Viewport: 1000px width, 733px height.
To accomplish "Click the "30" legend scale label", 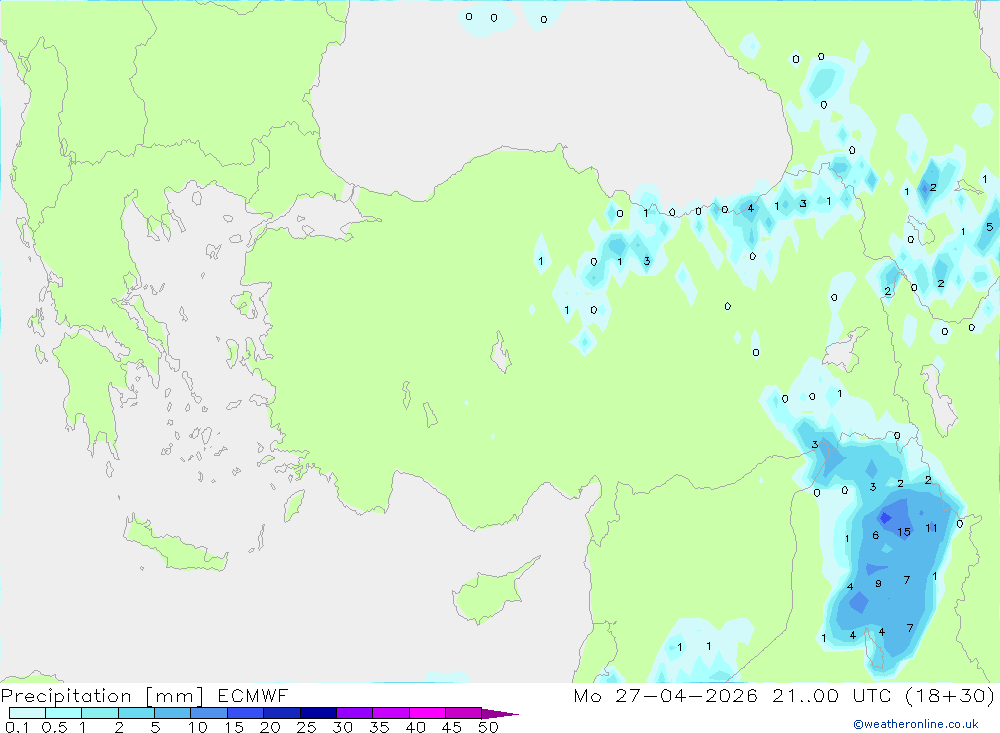I will 343,727.
